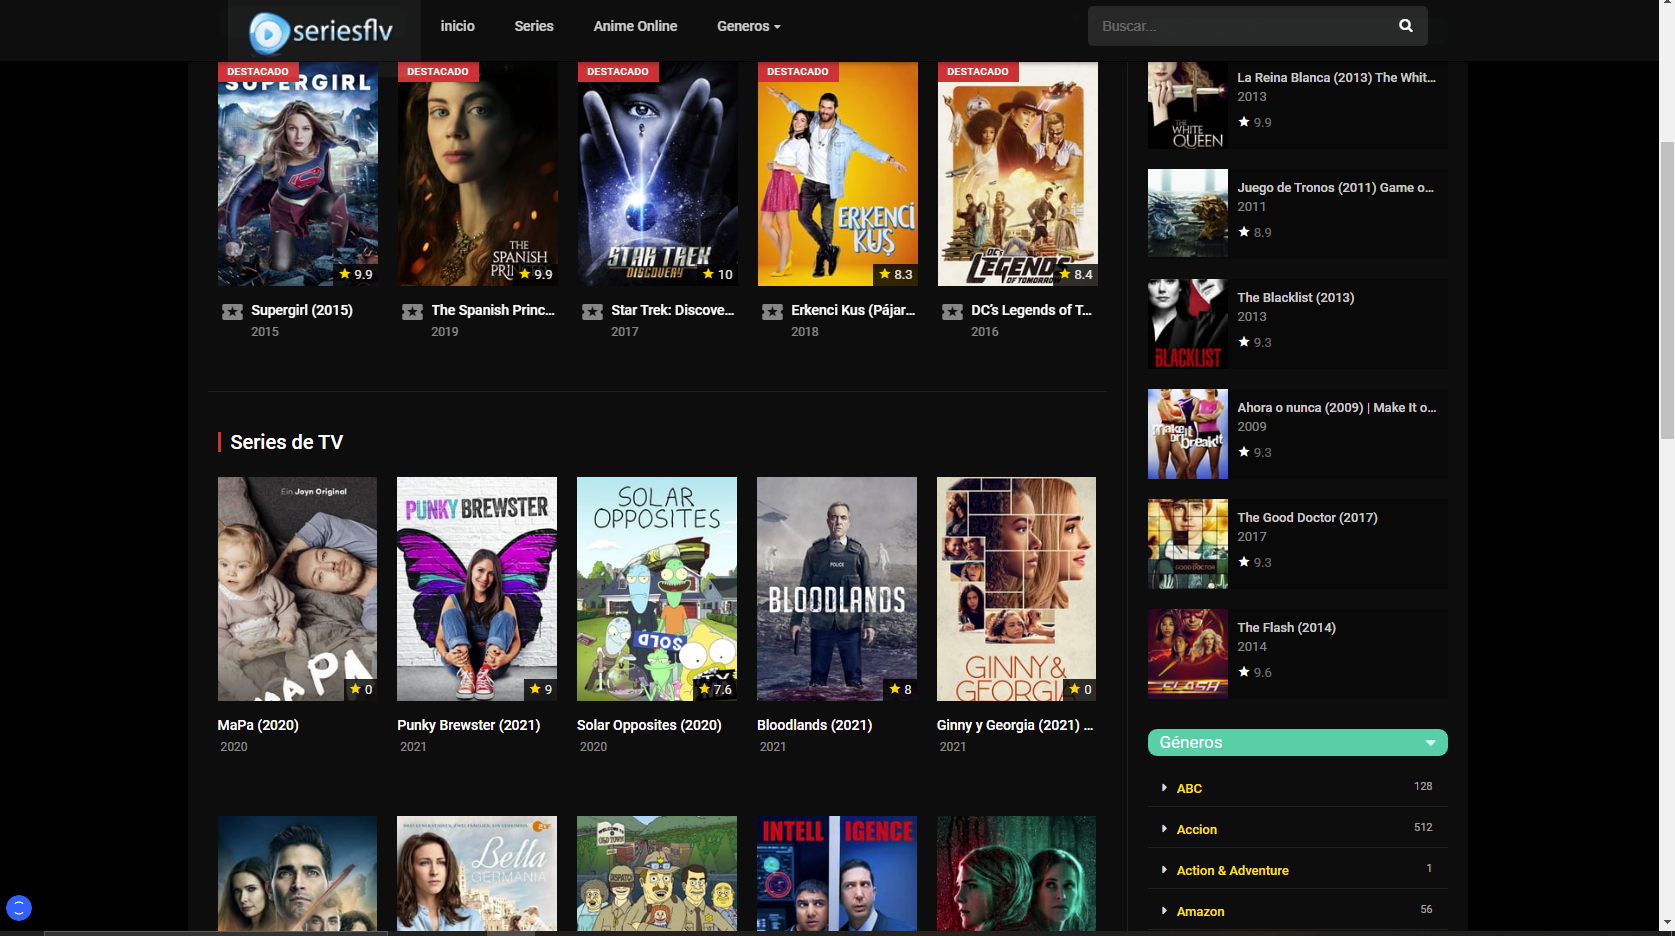Click the star rating 9.6 for The Flash
This screenshot has height=936, width=1675.
1255,672
